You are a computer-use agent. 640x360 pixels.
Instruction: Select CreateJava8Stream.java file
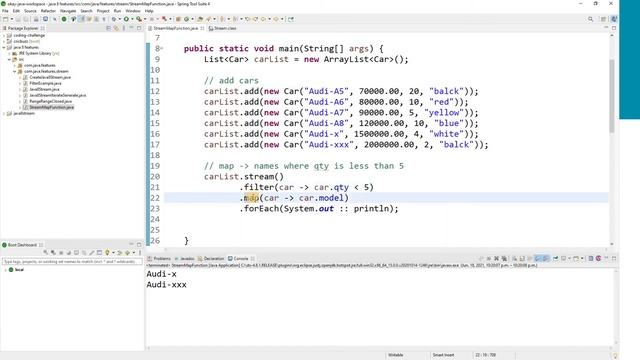(50, 77)
